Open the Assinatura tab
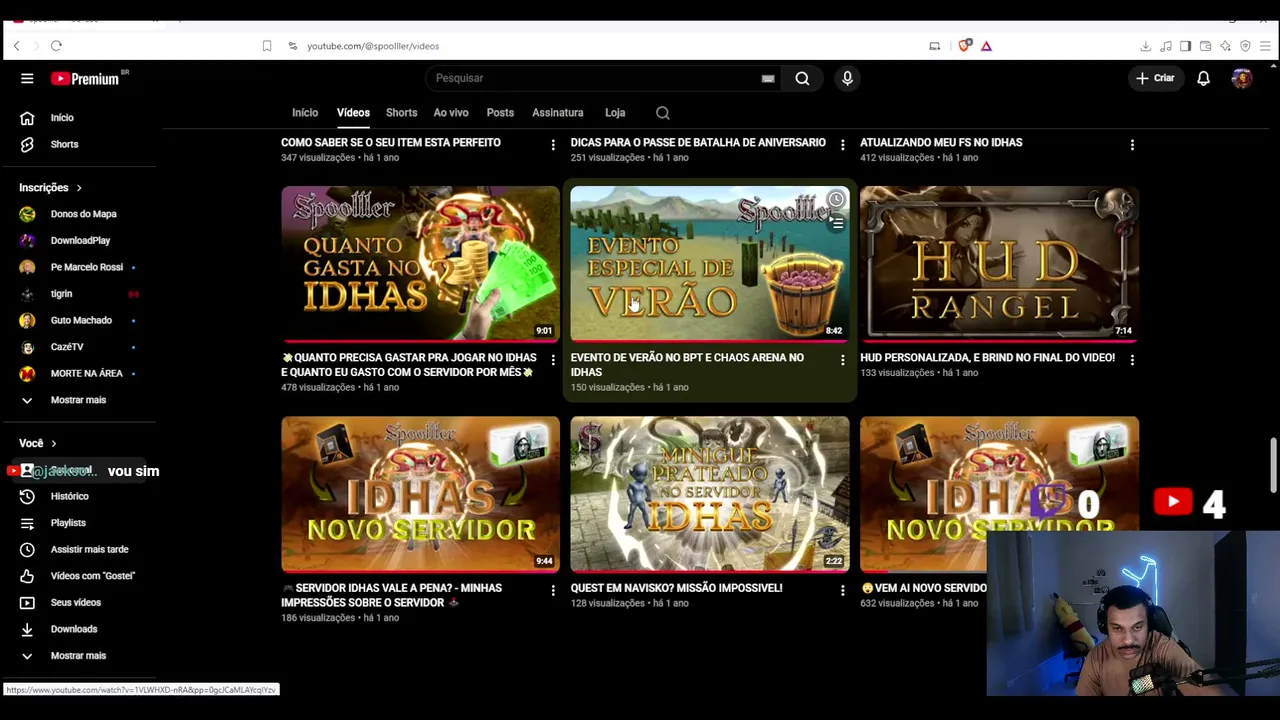Viewport: 1280px width, 720px height. [x=557, y=113]
